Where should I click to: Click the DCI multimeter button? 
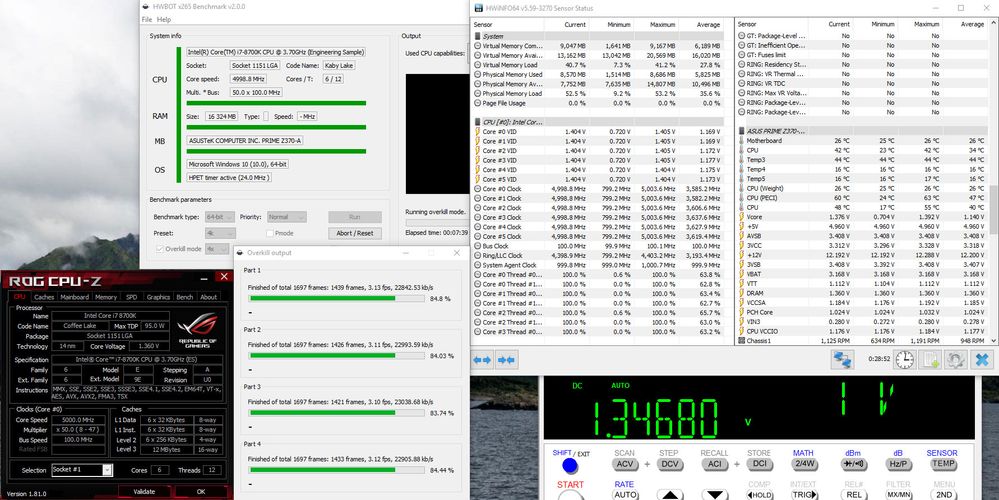tap(759, 464)
